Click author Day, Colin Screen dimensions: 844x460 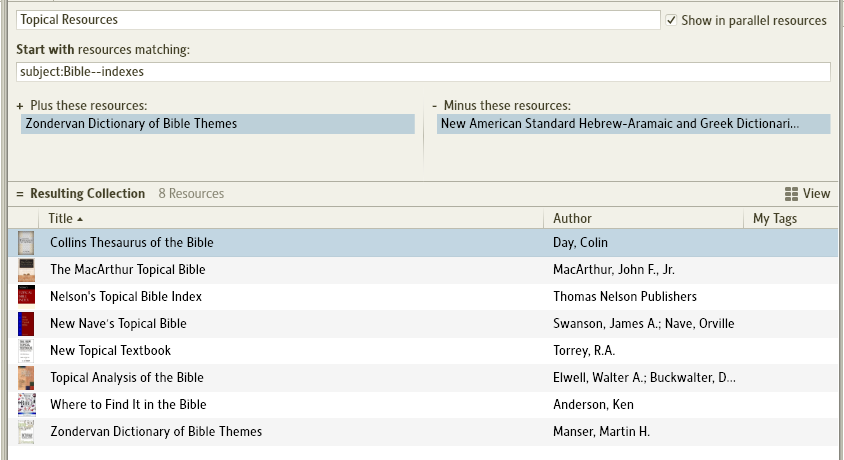[x=580, y=243]
